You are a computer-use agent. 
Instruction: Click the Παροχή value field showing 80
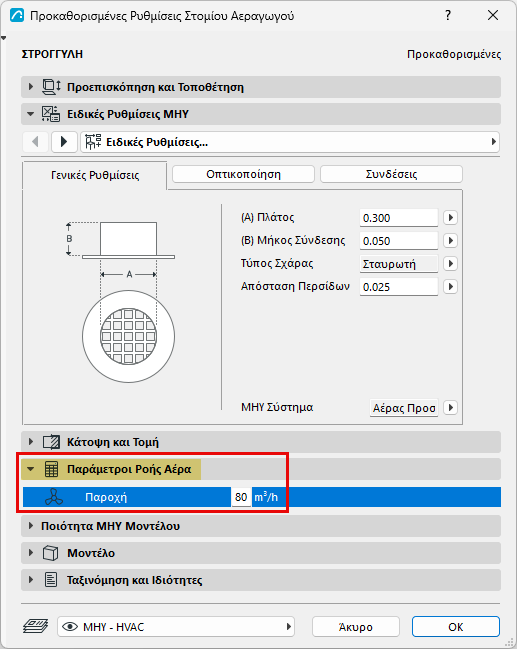click(241, 497)
